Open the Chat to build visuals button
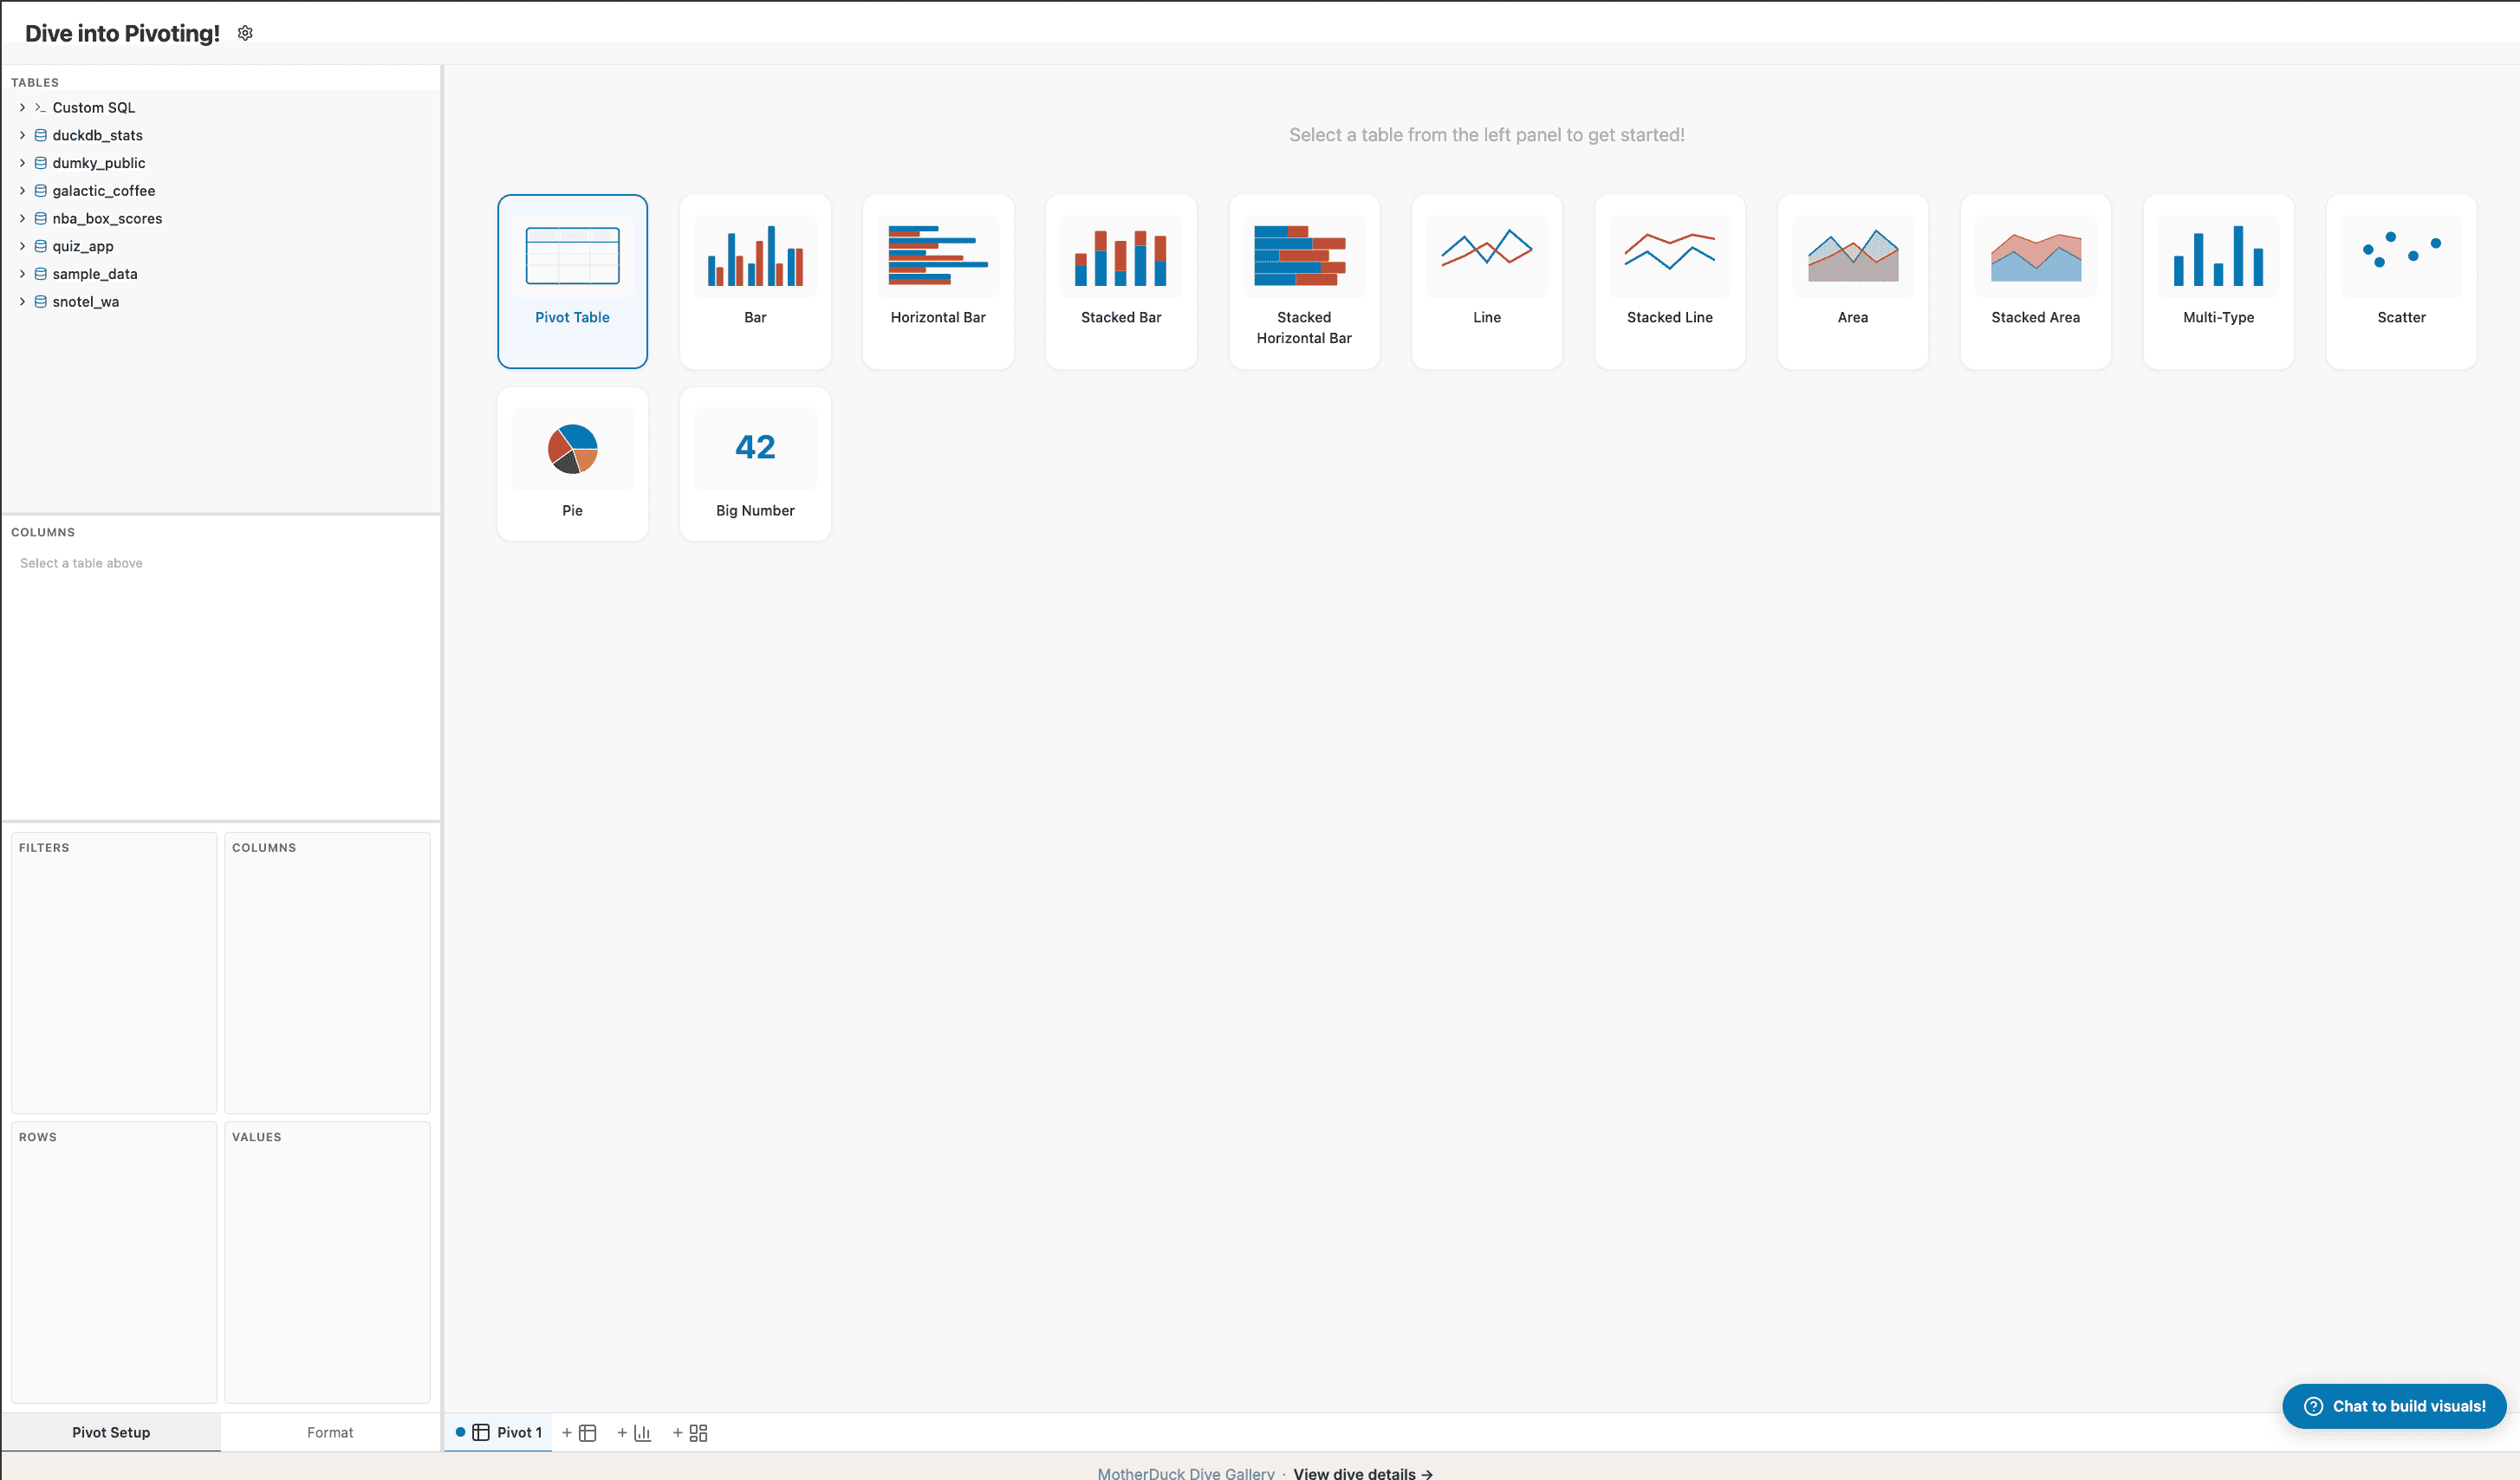Viewport: 2520px width, 1480px height. 2393,1406
